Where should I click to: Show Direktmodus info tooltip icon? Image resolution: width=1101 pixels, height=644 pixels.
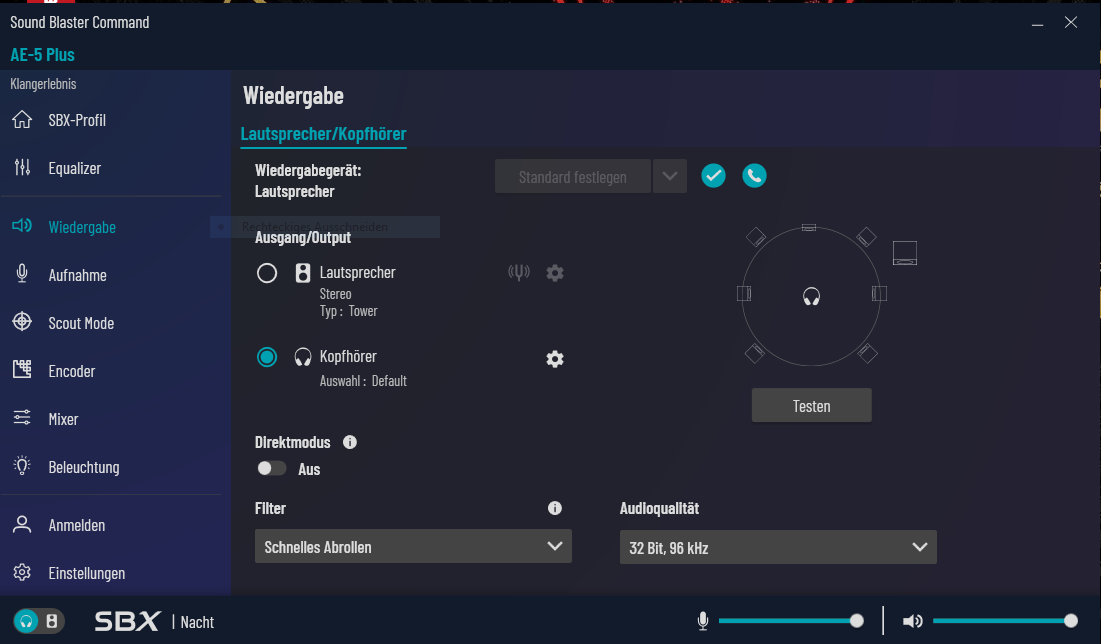[350, 442]
